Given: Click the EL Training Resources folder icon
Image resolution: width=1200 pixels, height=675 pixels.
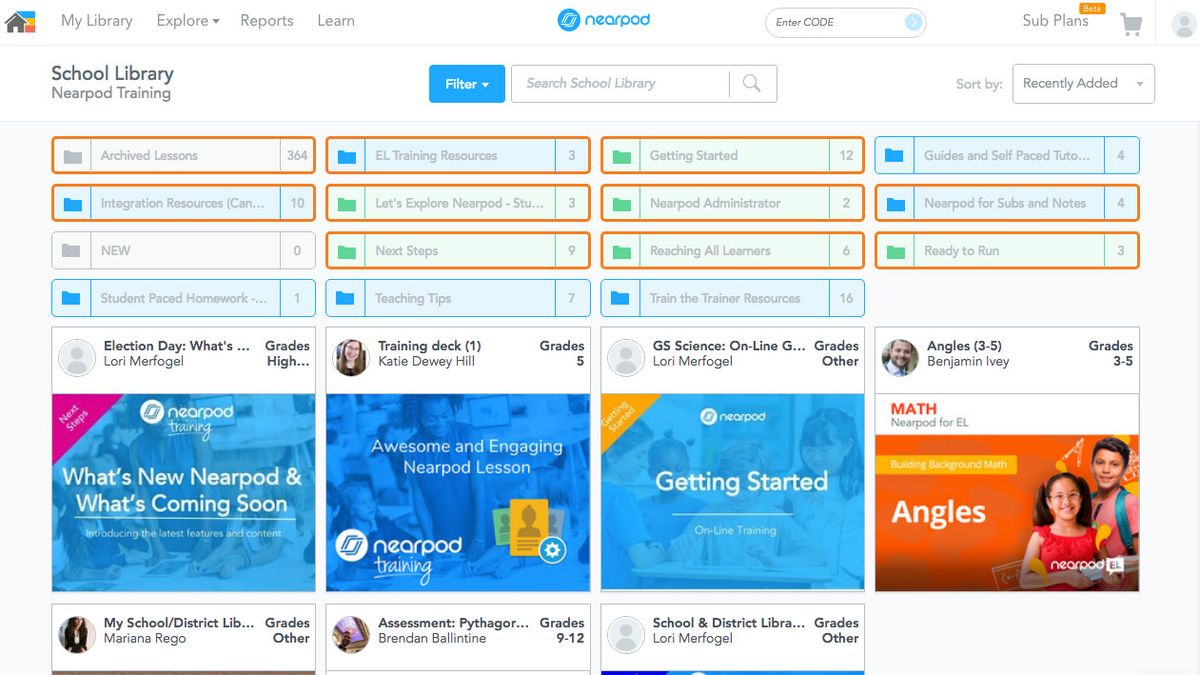Looking at the screenshot, I should 347,155.
